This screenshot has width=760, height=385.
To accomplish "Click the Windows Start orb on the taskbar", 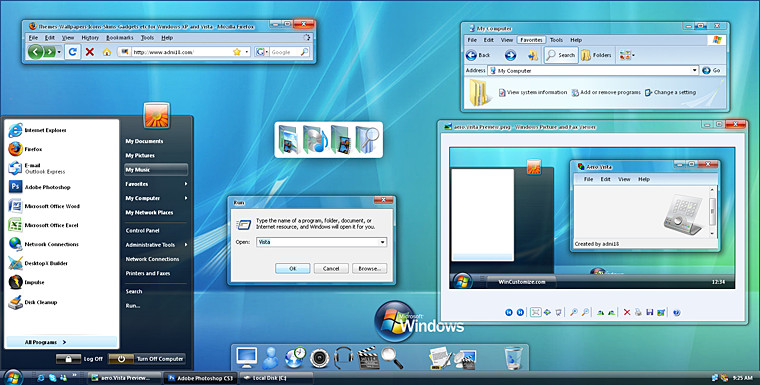I will 13,377.
